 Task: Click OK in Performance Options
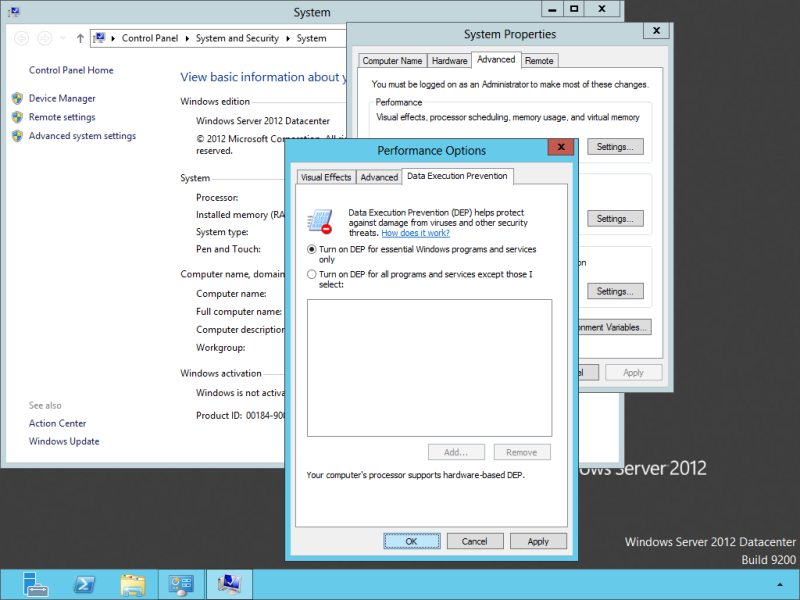point(412,541)
